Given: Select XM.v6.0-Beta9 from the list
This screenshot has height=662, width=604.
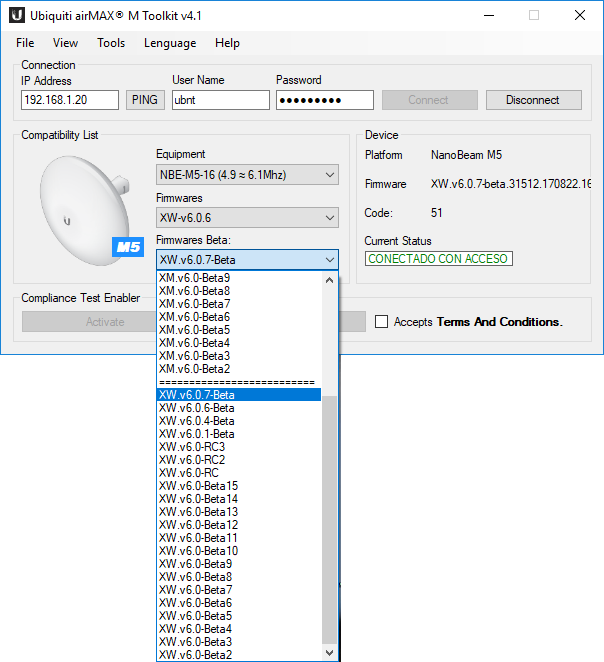Looking at the screenshot, I should click(239, 278).
